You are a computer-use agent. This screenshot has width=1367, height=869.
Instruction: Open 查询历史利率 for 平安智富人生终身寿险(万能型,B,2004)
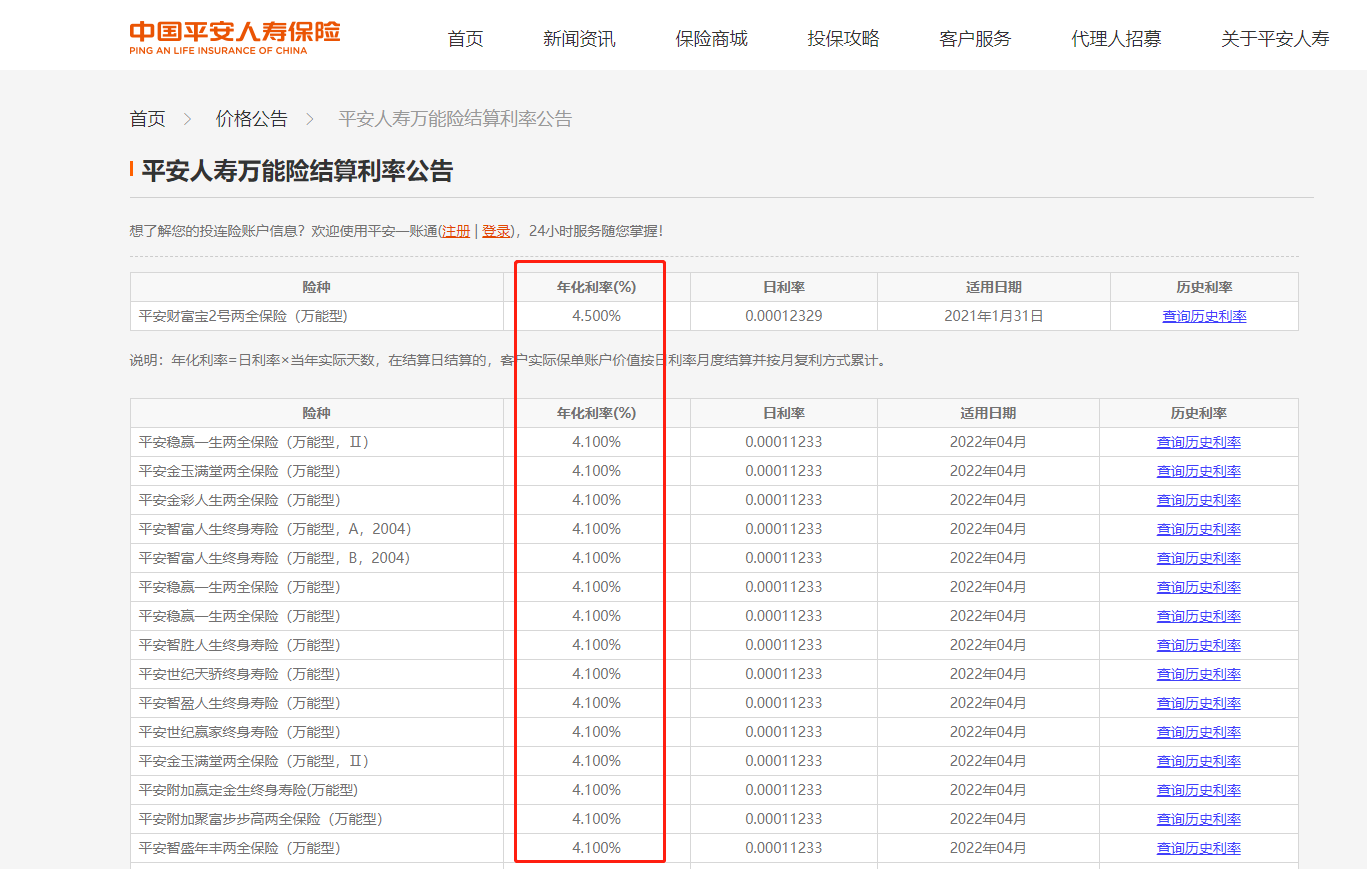click(1199, 558)
